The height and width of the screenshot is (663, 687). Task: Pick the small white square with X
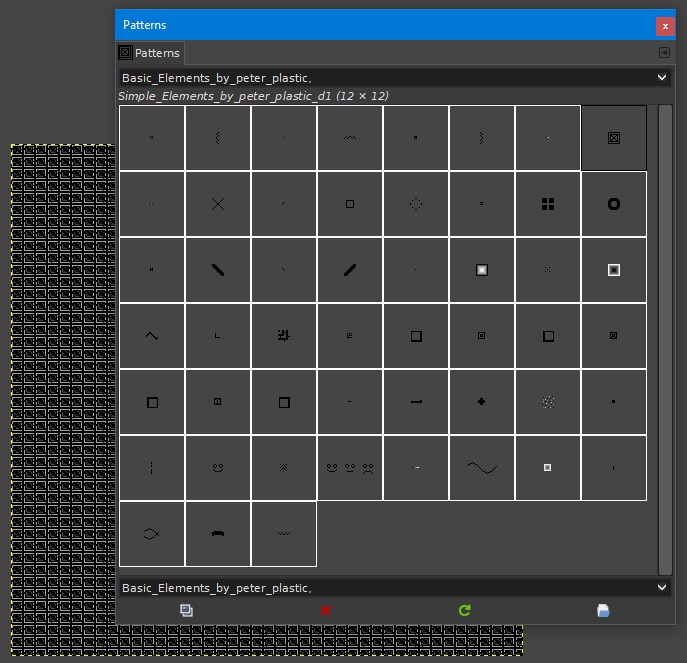[x=548, y=468]
